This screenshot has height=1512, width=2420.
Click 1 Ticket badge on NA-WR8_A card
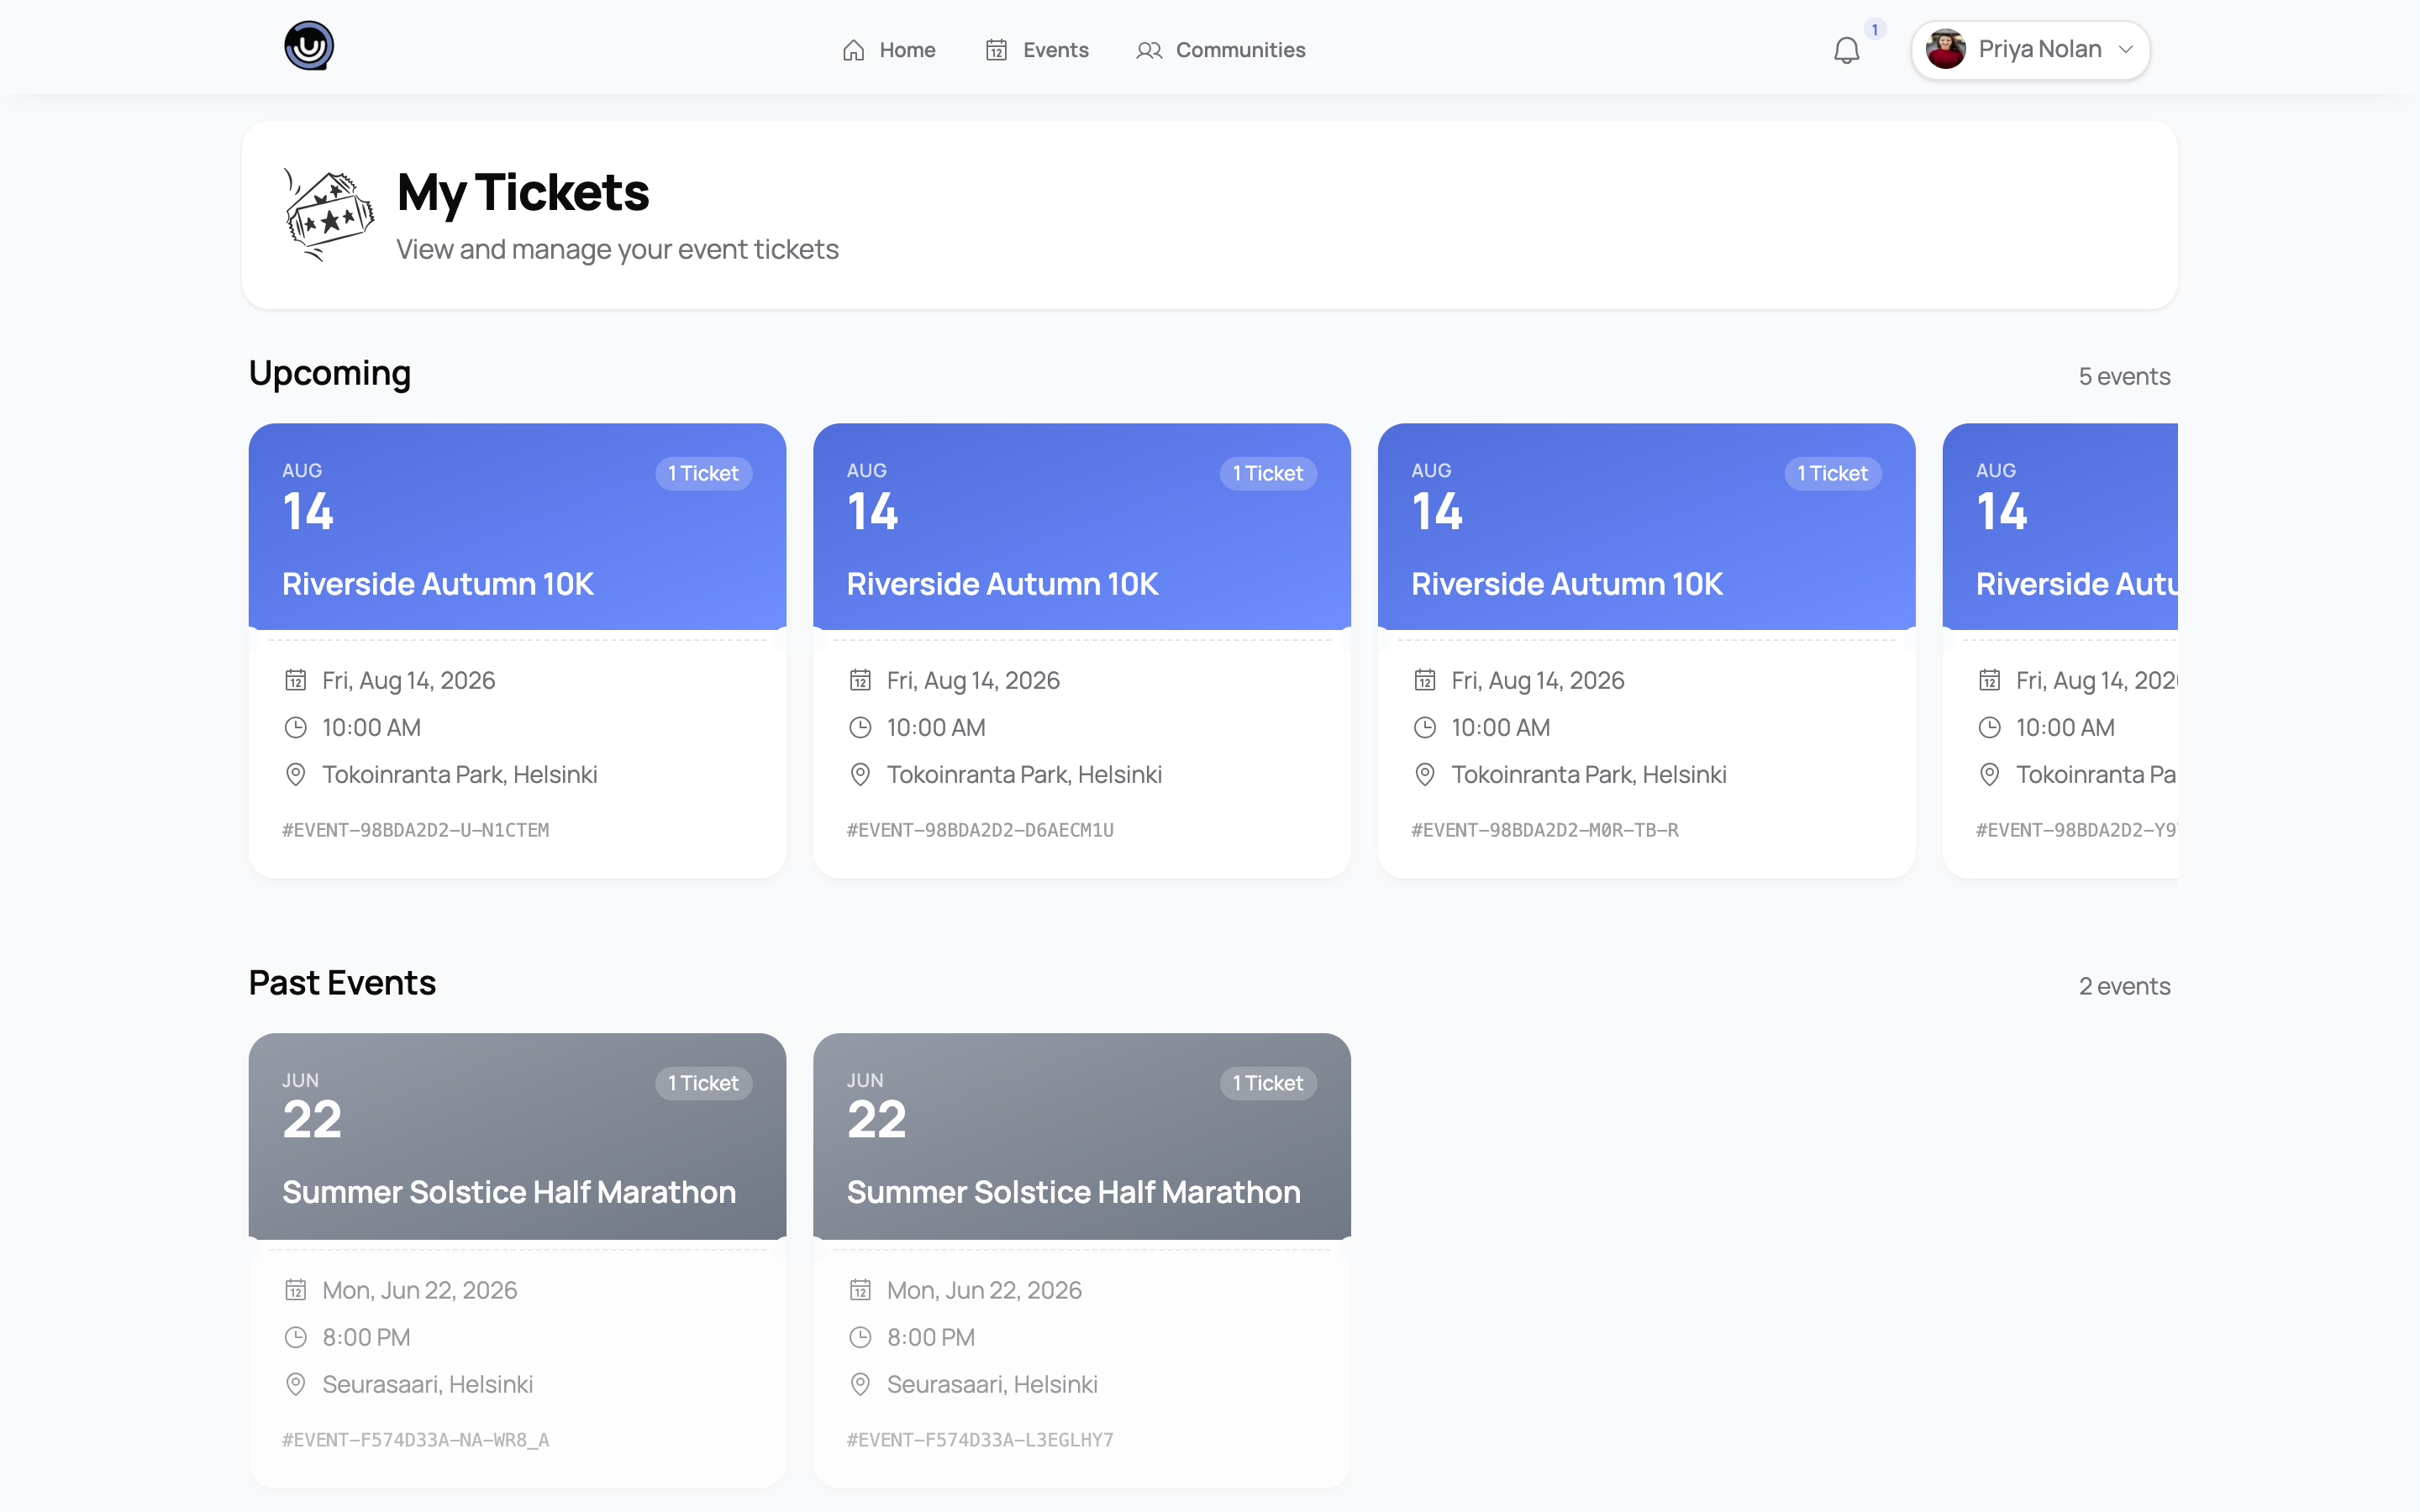point(703,1084)
